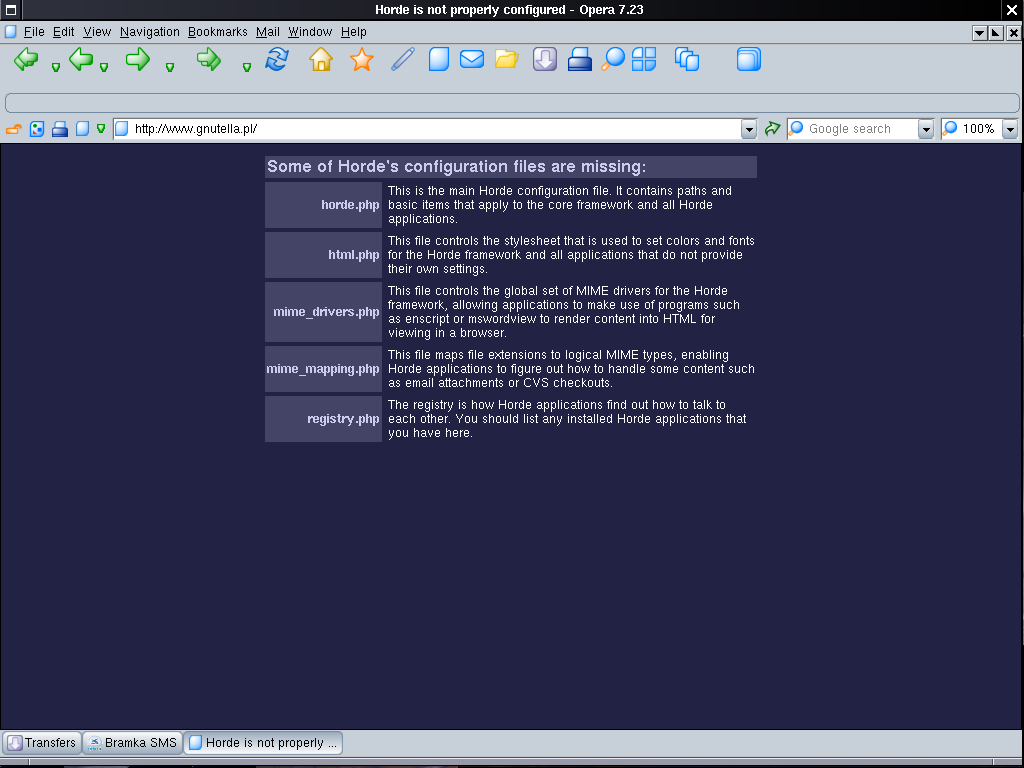This screenshot has width=1024, height=768.
Task: Open bookmarks with the star icon
Action: pyautogui.click(x=362, y=60)
